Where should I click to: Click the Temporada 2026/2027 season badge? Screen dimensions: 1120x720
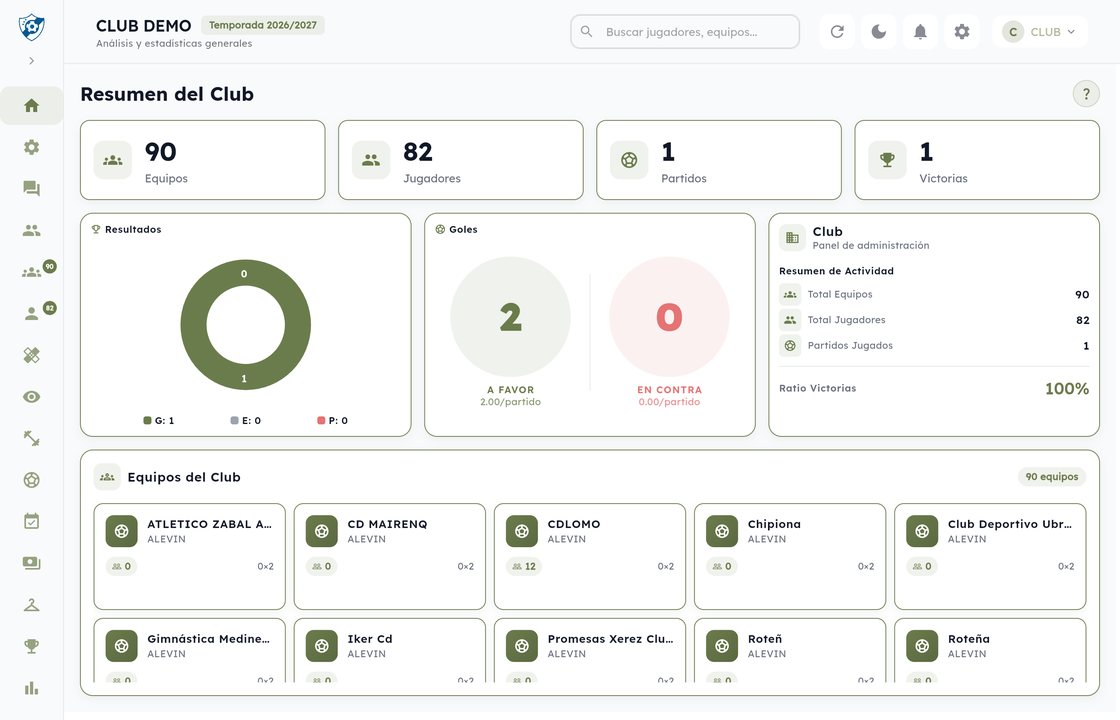[263, 25]
